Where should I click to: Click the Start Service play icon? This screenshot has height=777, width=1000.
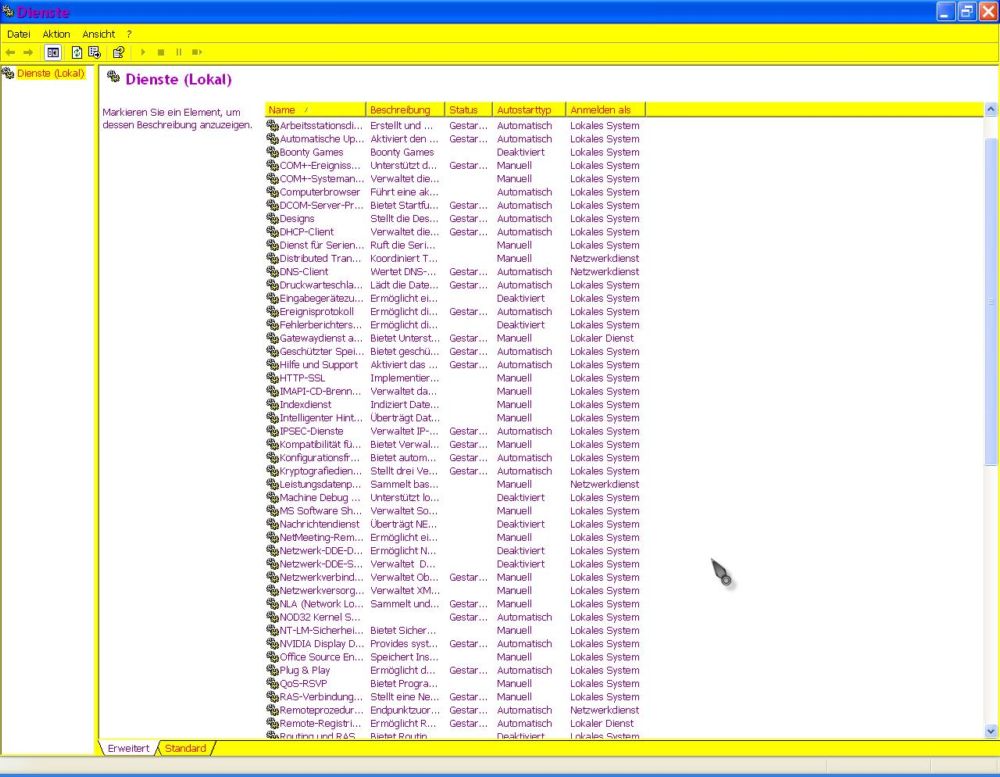(143, 52)
